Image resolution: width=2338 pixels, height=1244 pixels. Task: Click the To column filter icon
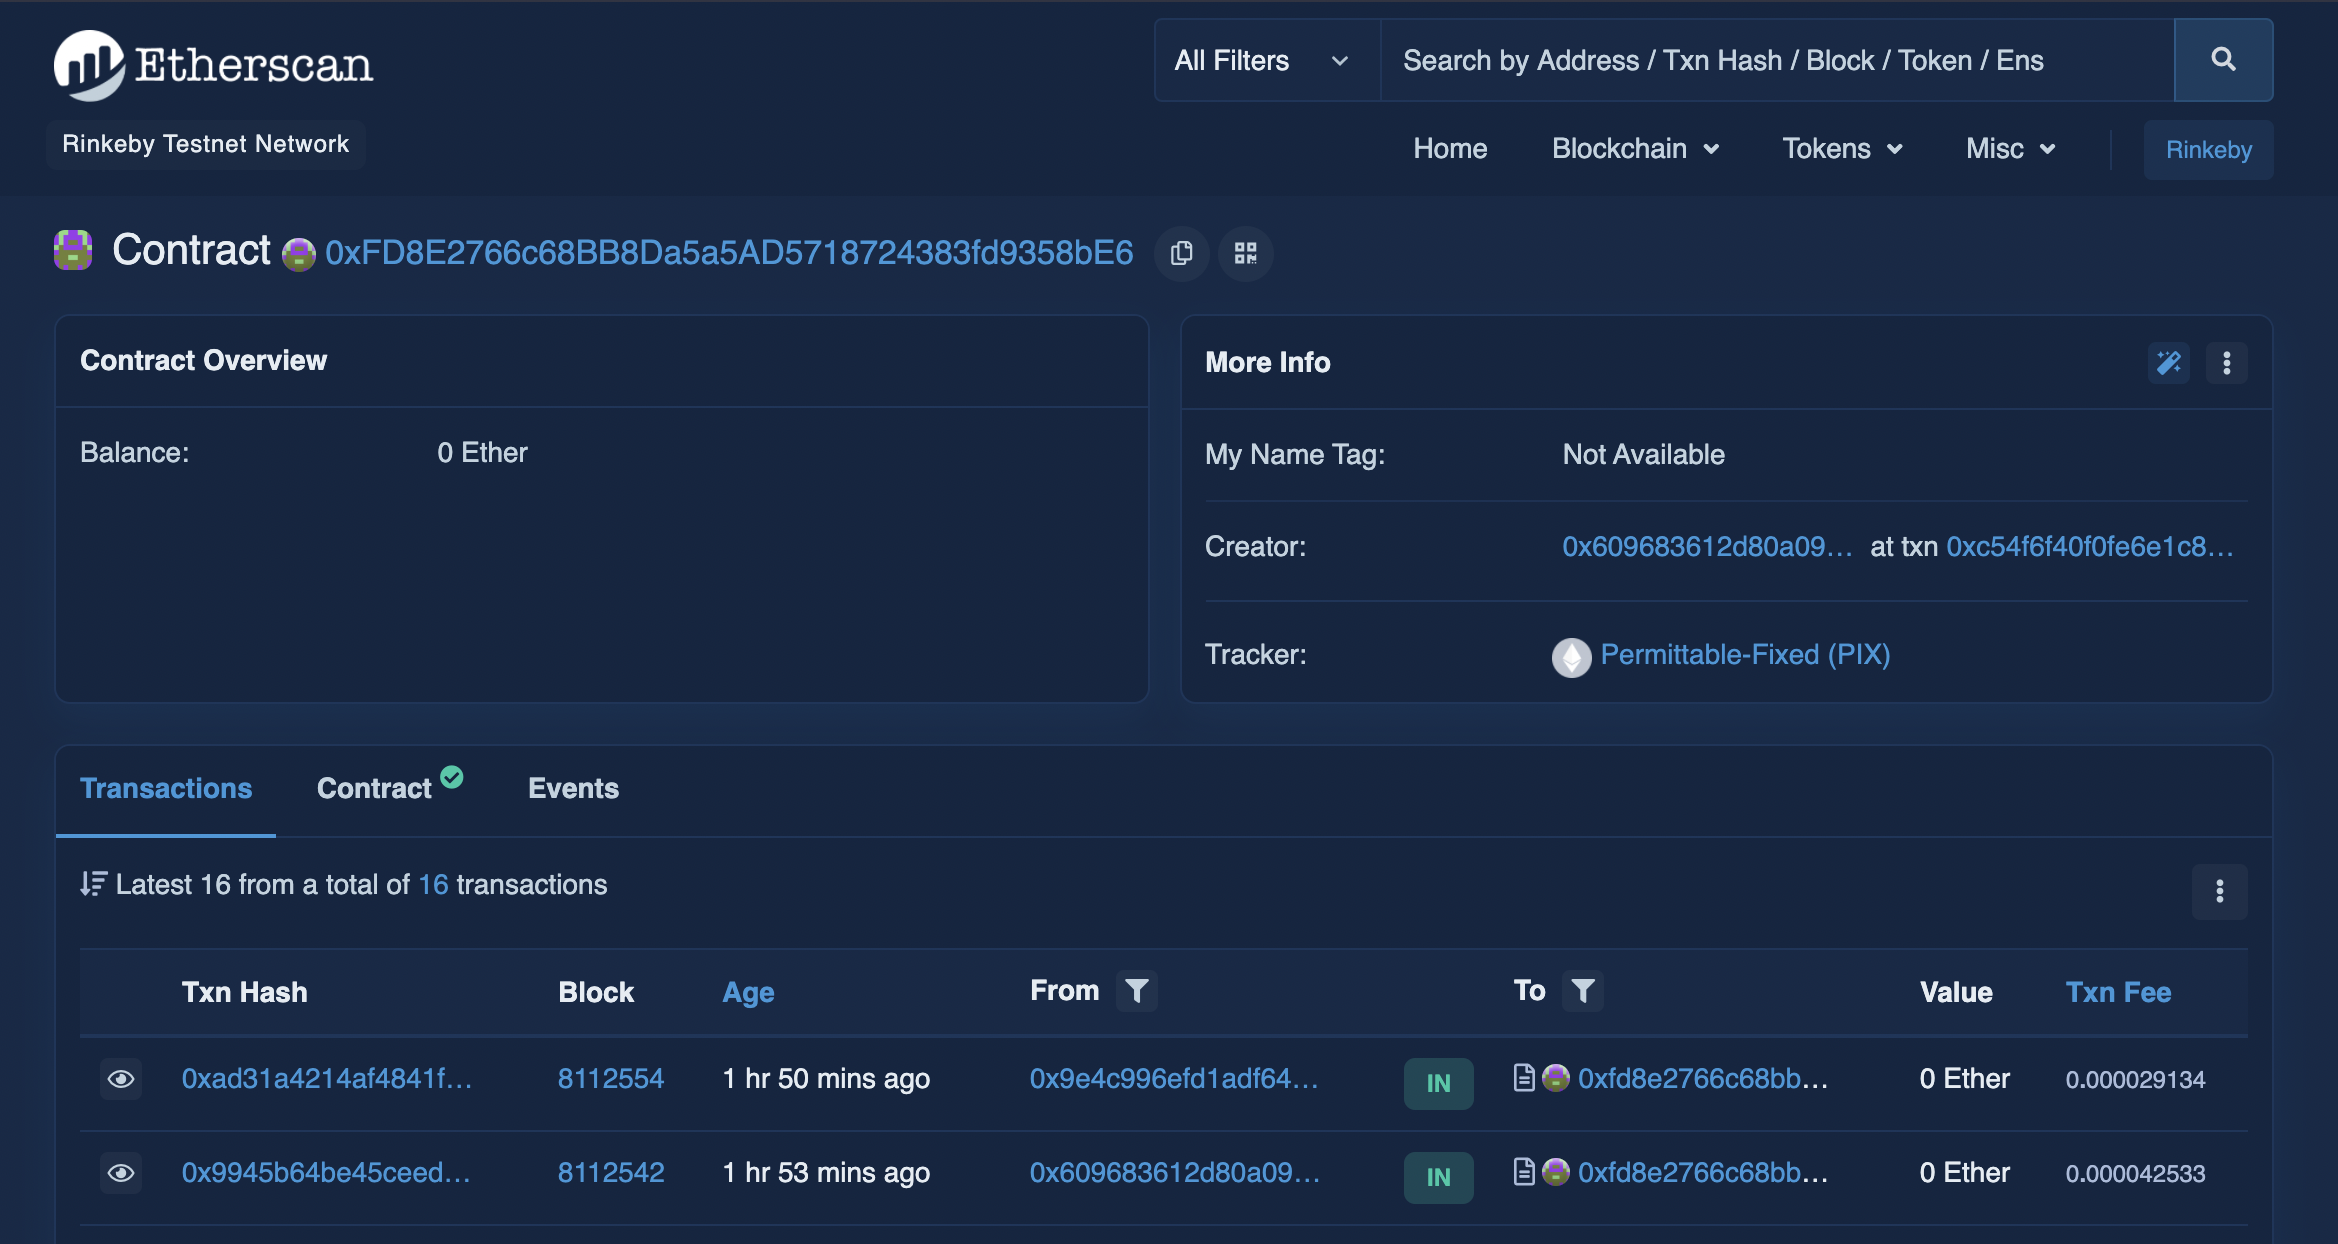1582,991
